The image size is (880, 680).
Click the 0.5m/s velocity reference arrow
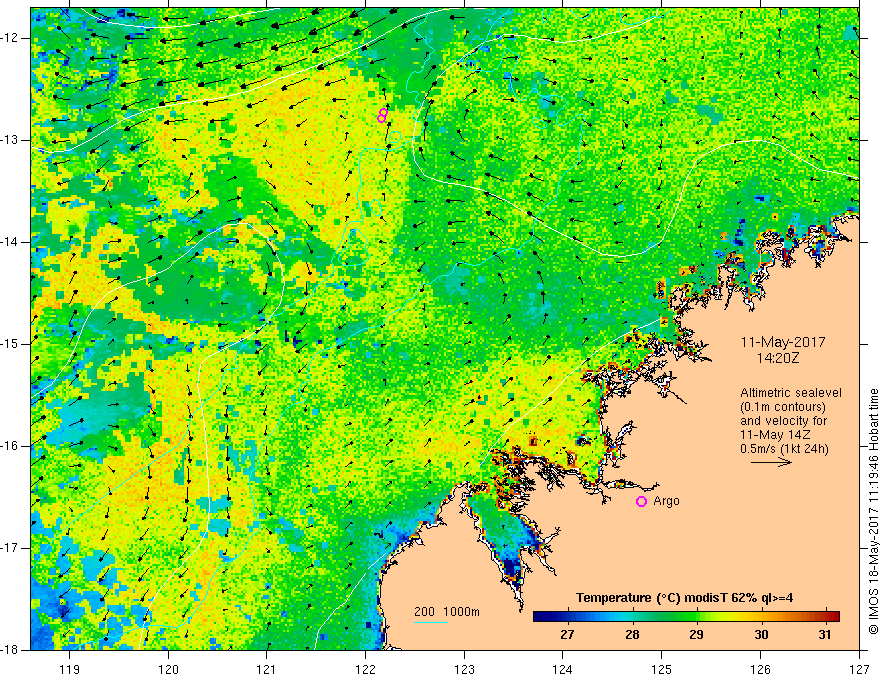(x=772, y=462)
